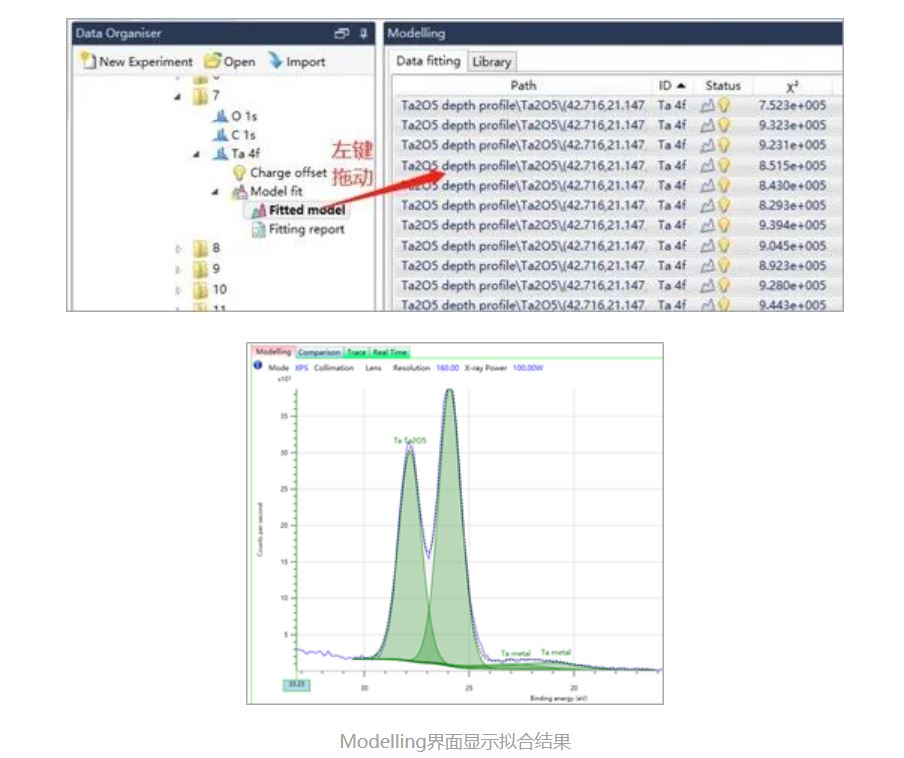Pin the Data Organiser panel
The image size is (904, 758).
coord(364,34)
